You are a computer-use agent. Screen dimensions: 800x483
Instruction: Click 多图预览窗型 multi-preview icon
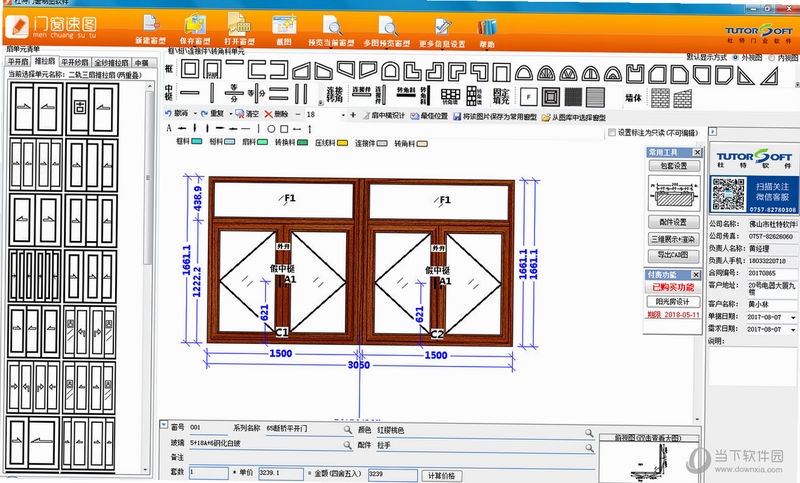click(387, 26)
